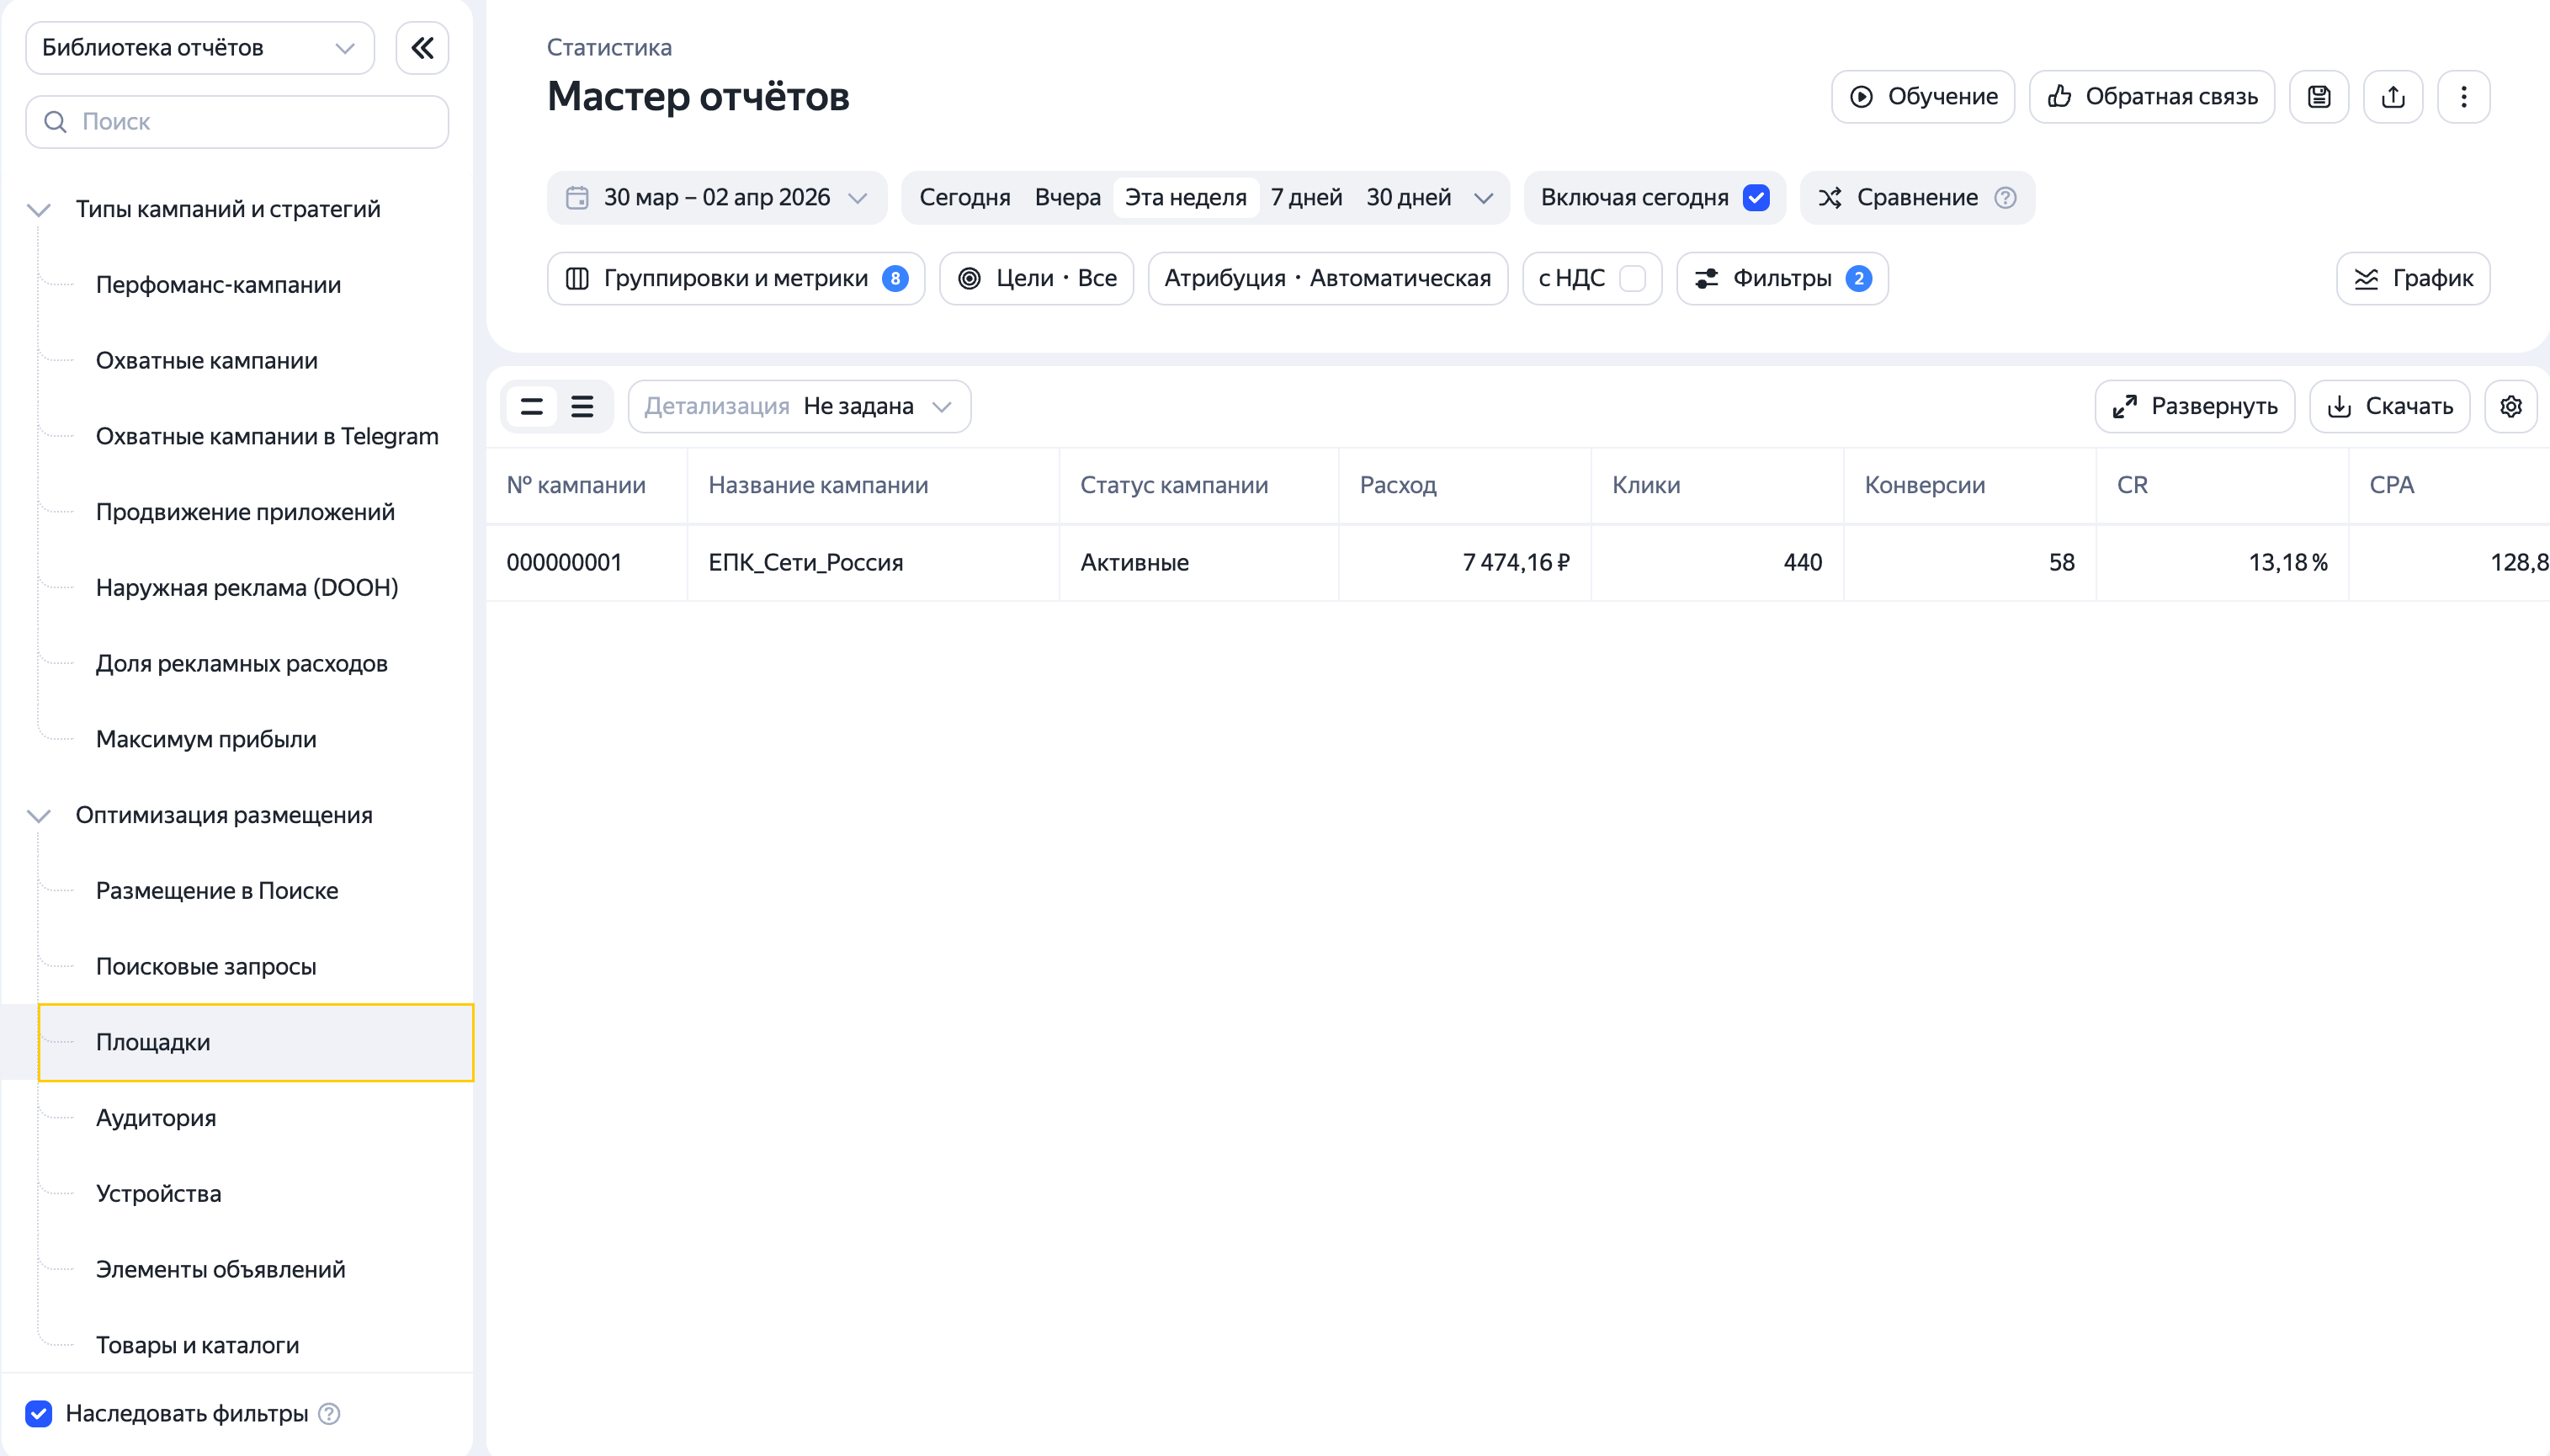Open Атрибуция · Автоматическая selector
The image size is (2550, 1456).
point(1327,278)
